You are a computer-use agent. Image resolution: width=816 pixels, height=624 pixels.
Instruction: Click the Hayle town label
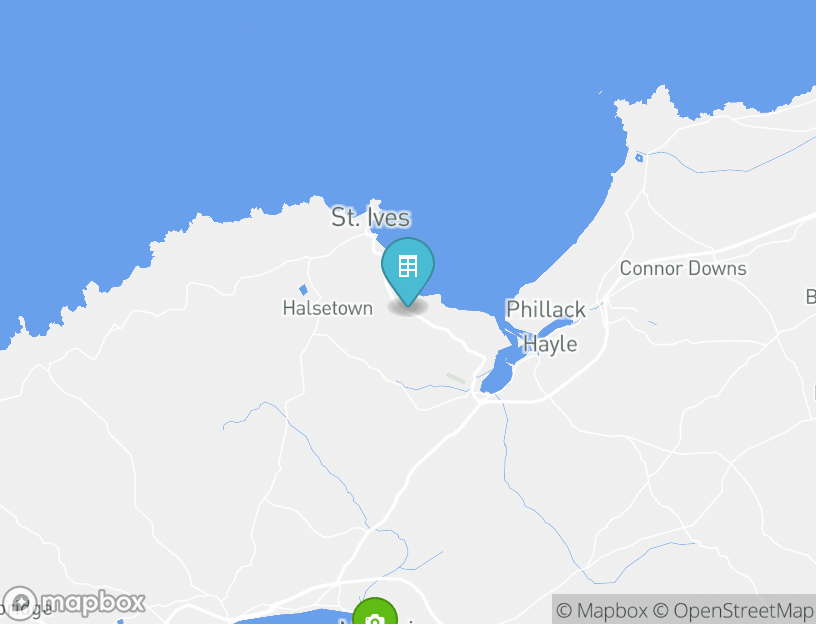pos(550,344)
